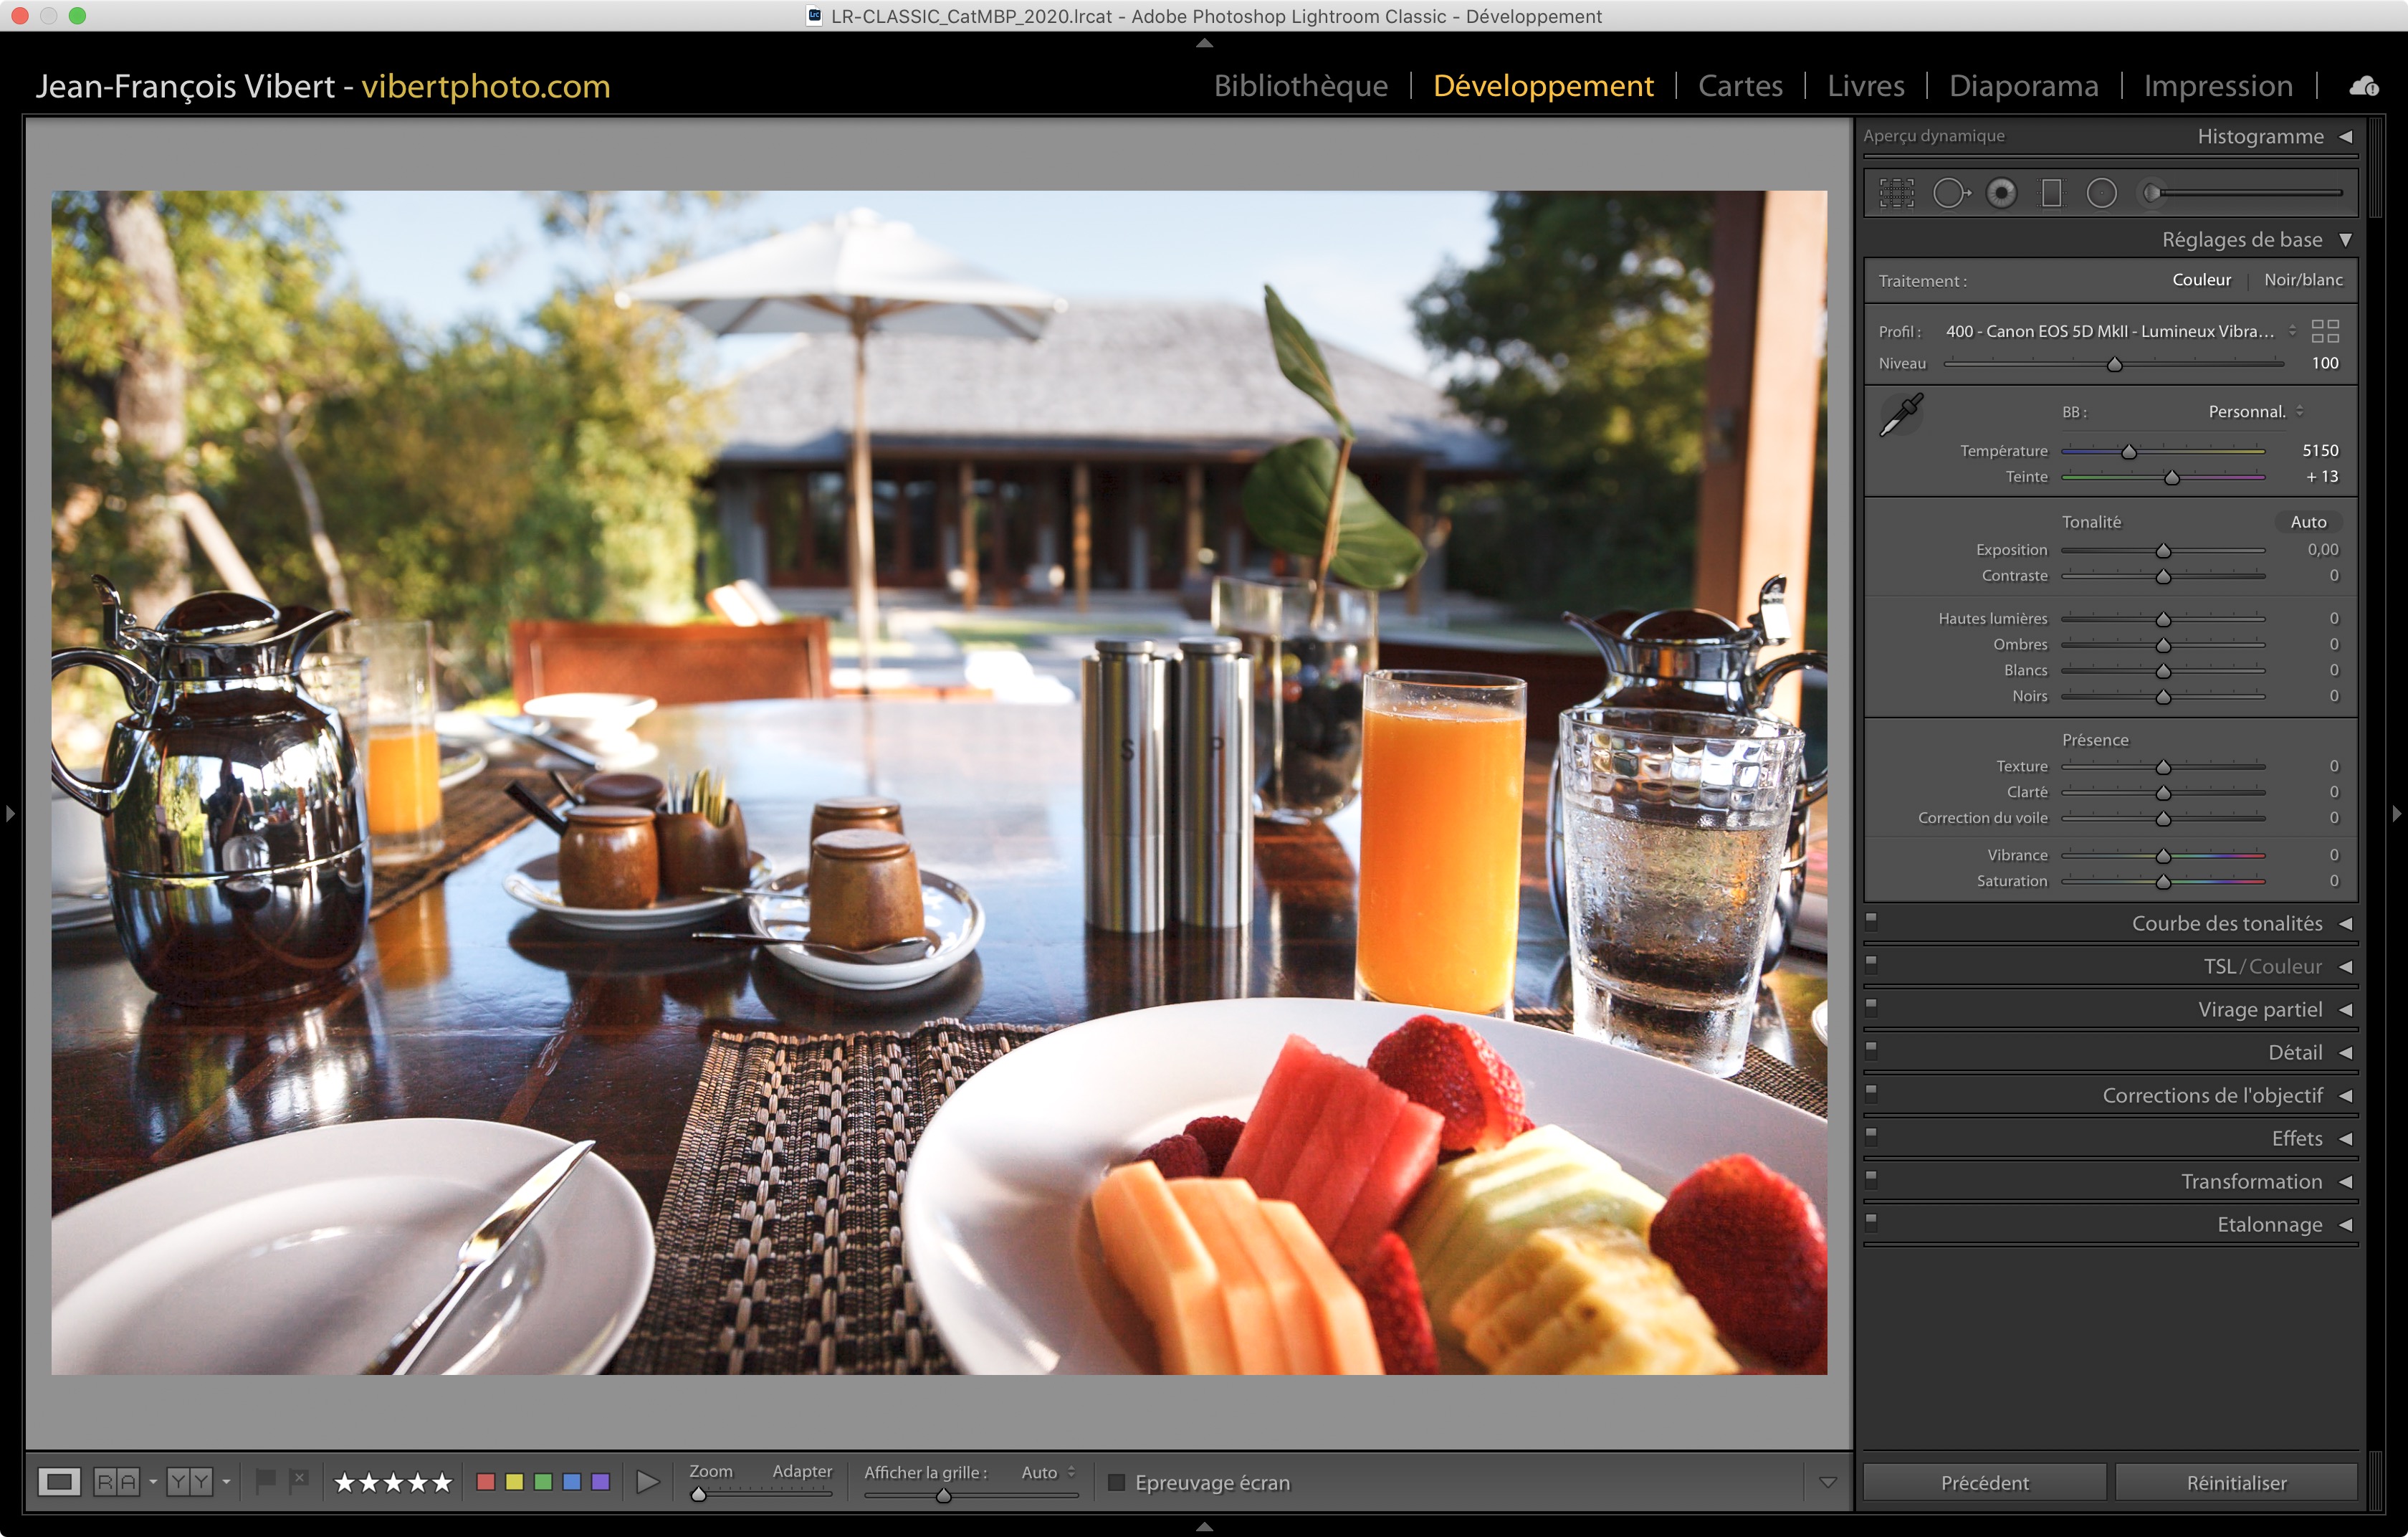
Task: Apply the red color label swatch
Action: (x=486, y=1482)
